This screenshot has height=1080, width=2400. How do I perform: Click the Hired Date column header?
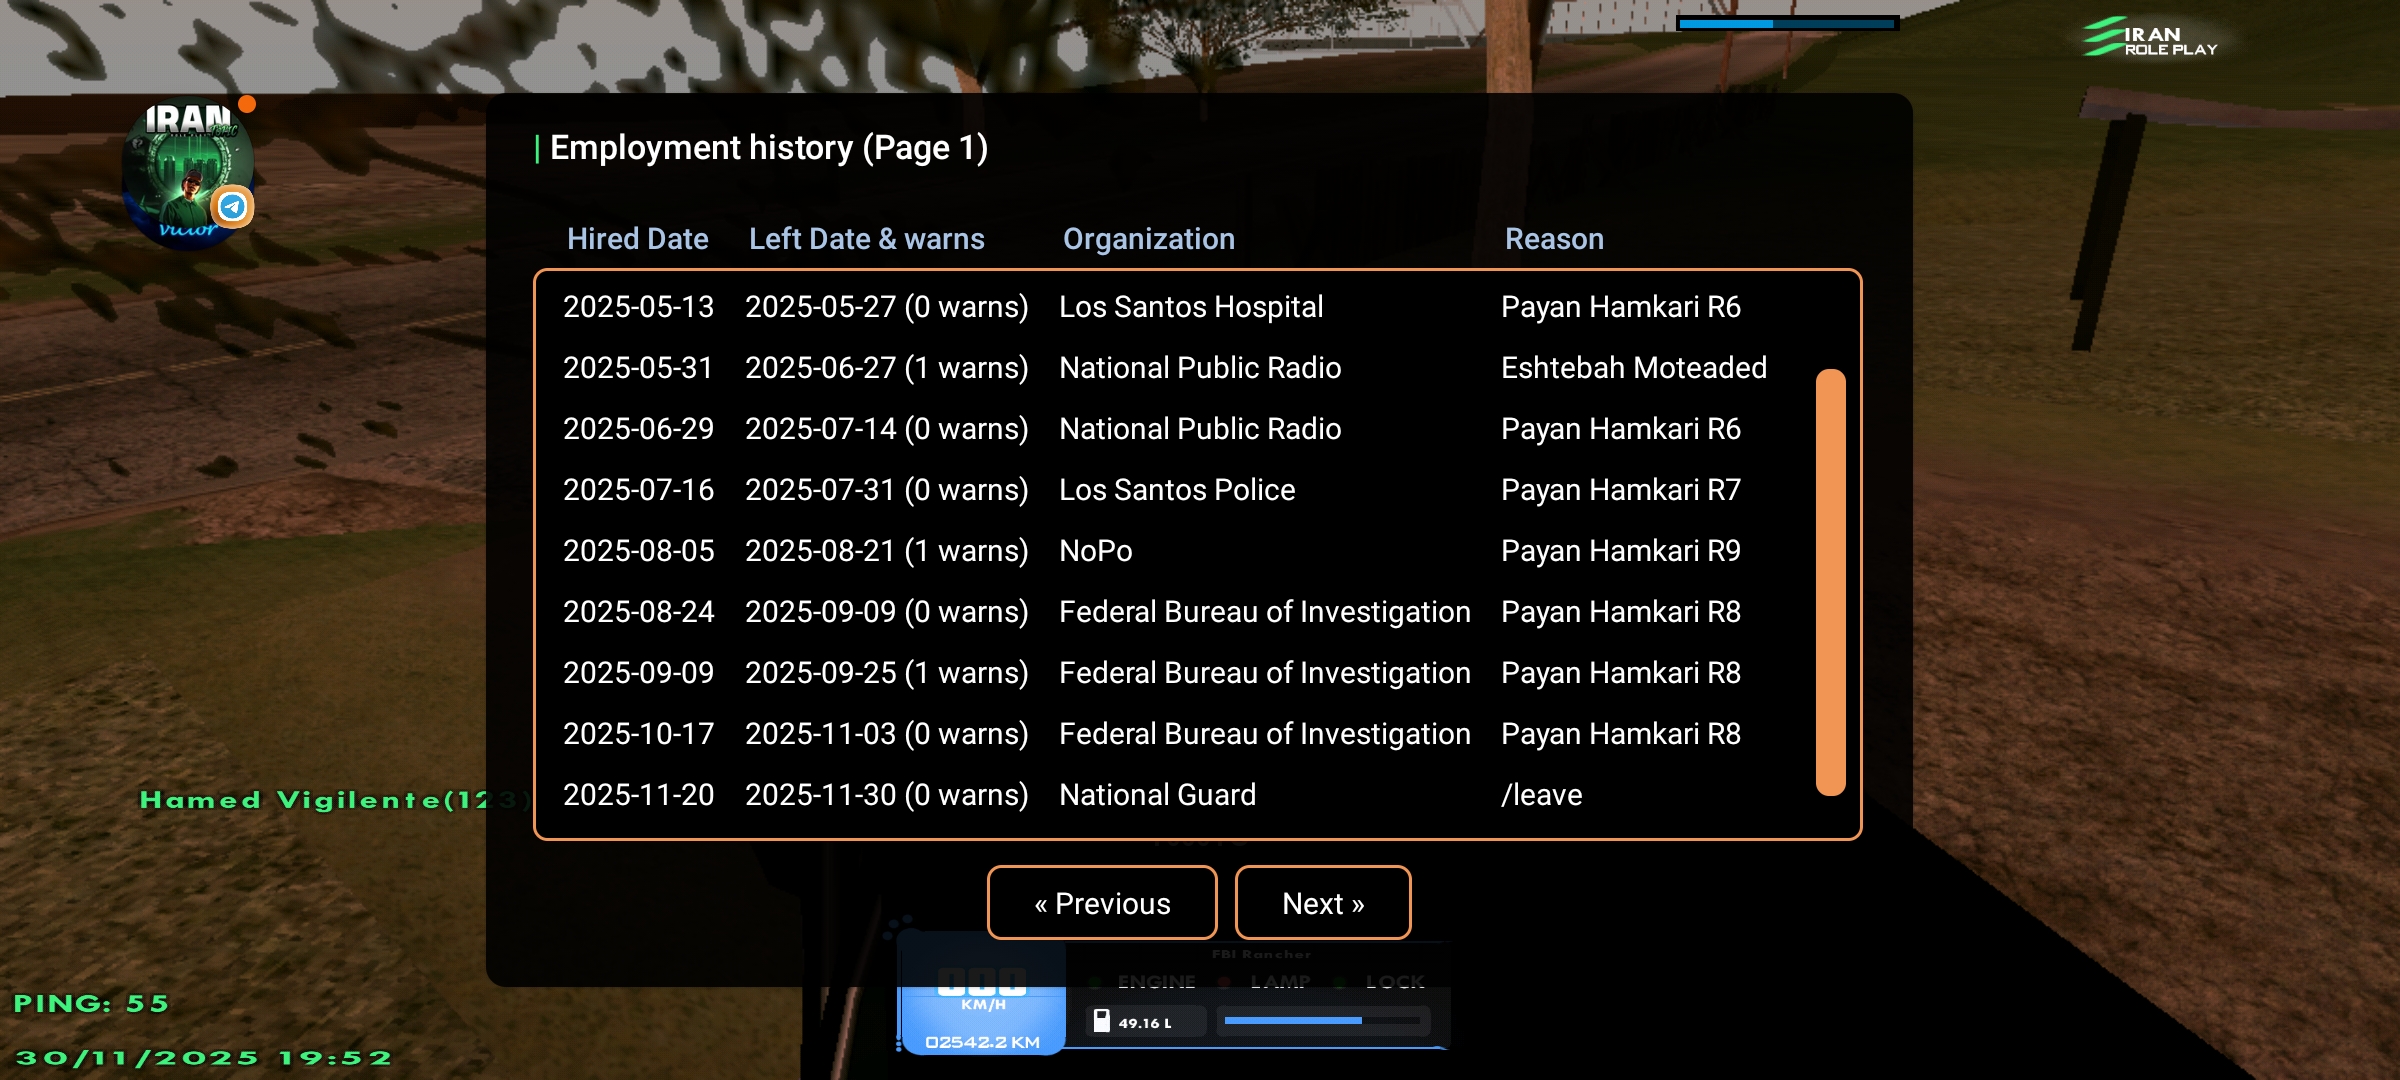[637, 239]
